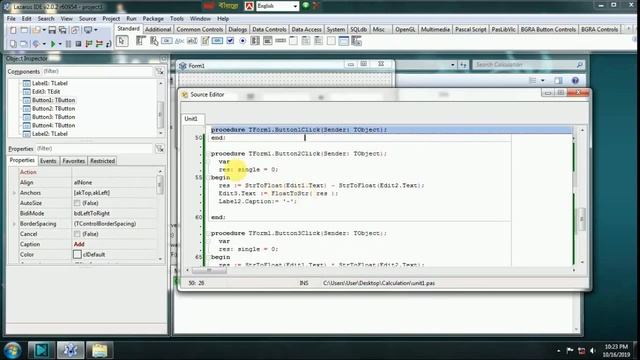Open the dropdown beside the Search Calculation box

[452, 65]
